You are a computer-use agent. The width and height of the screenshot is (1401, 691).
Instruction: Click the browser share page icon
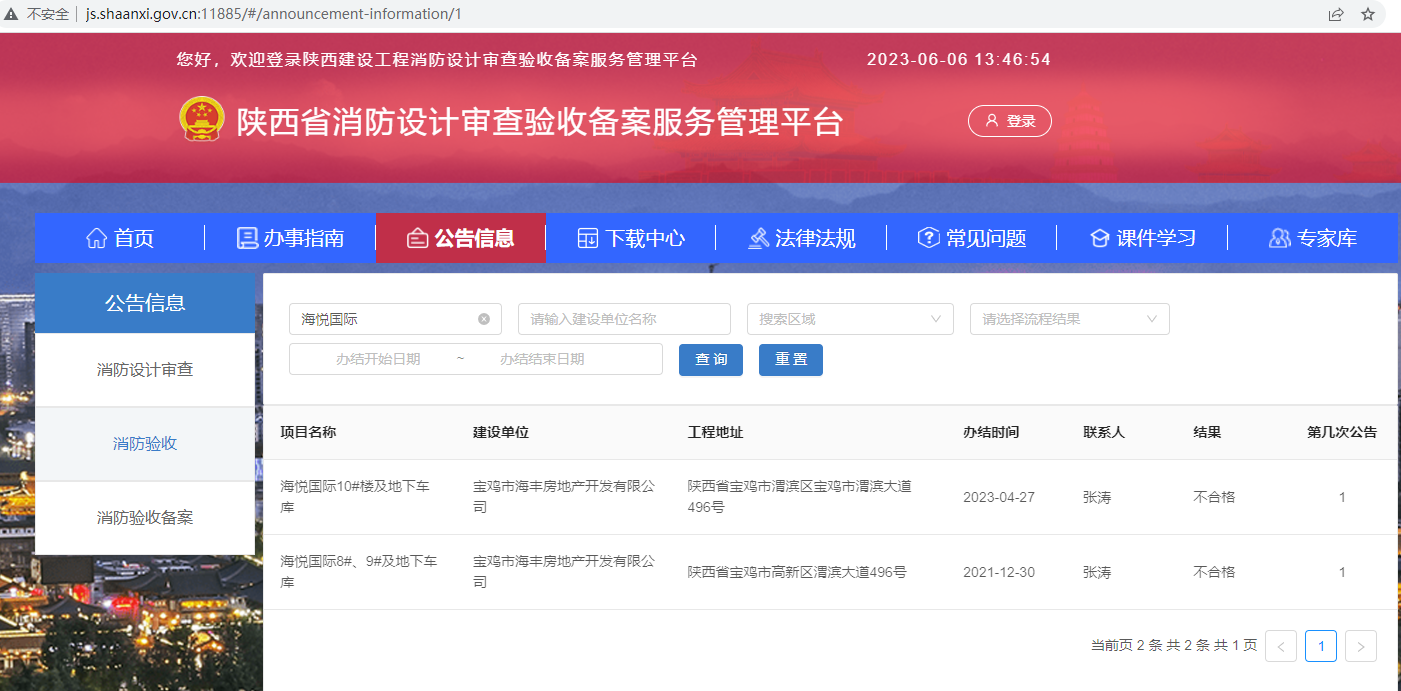pyautogui.click(x=1336, y=14)
